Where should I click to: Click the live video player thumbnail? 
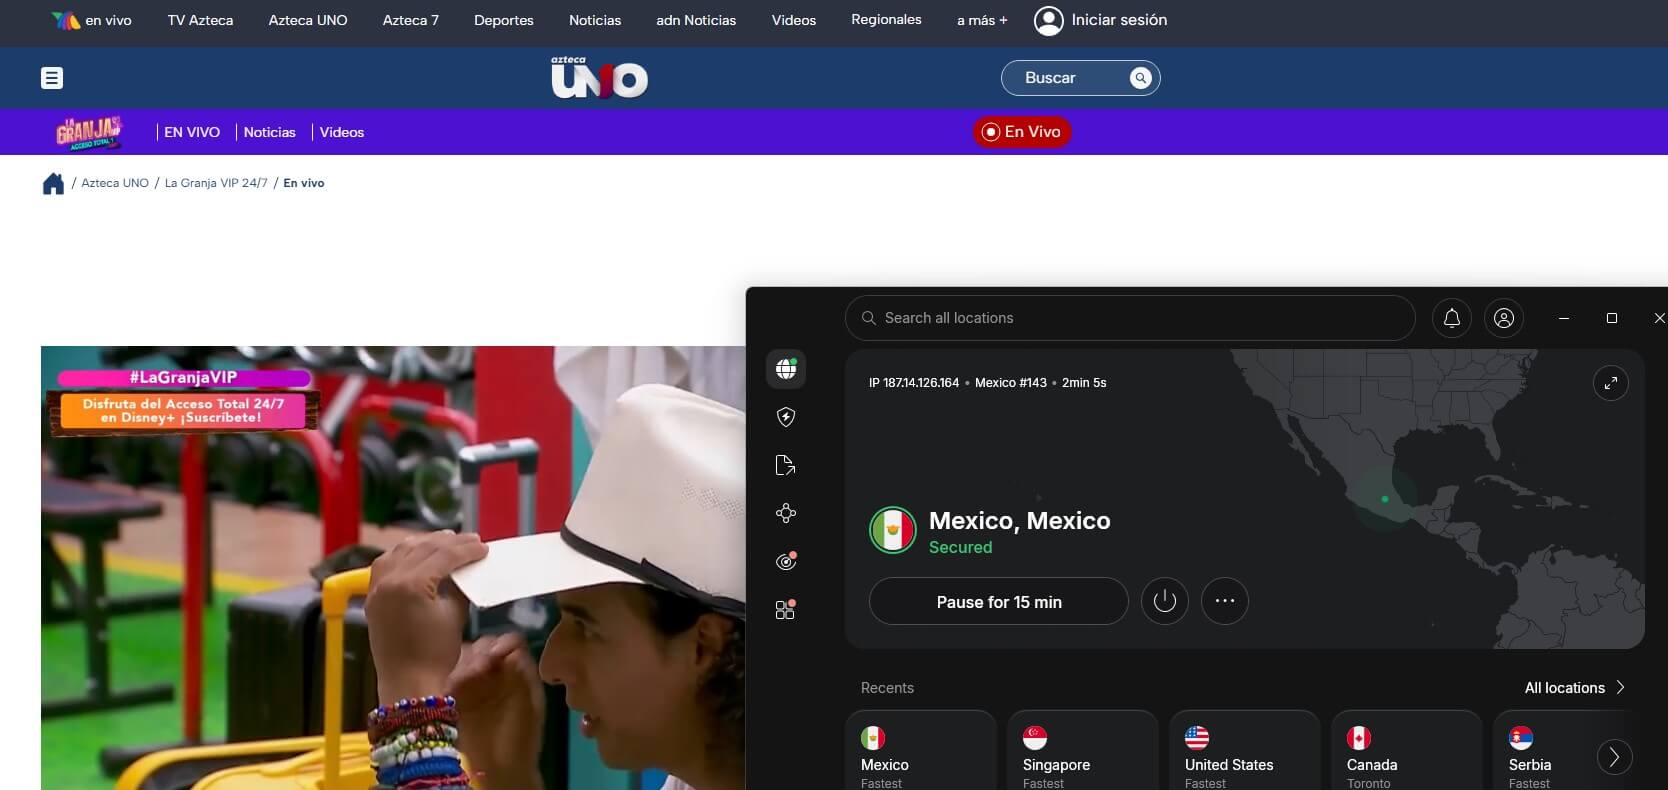[393, 568]
